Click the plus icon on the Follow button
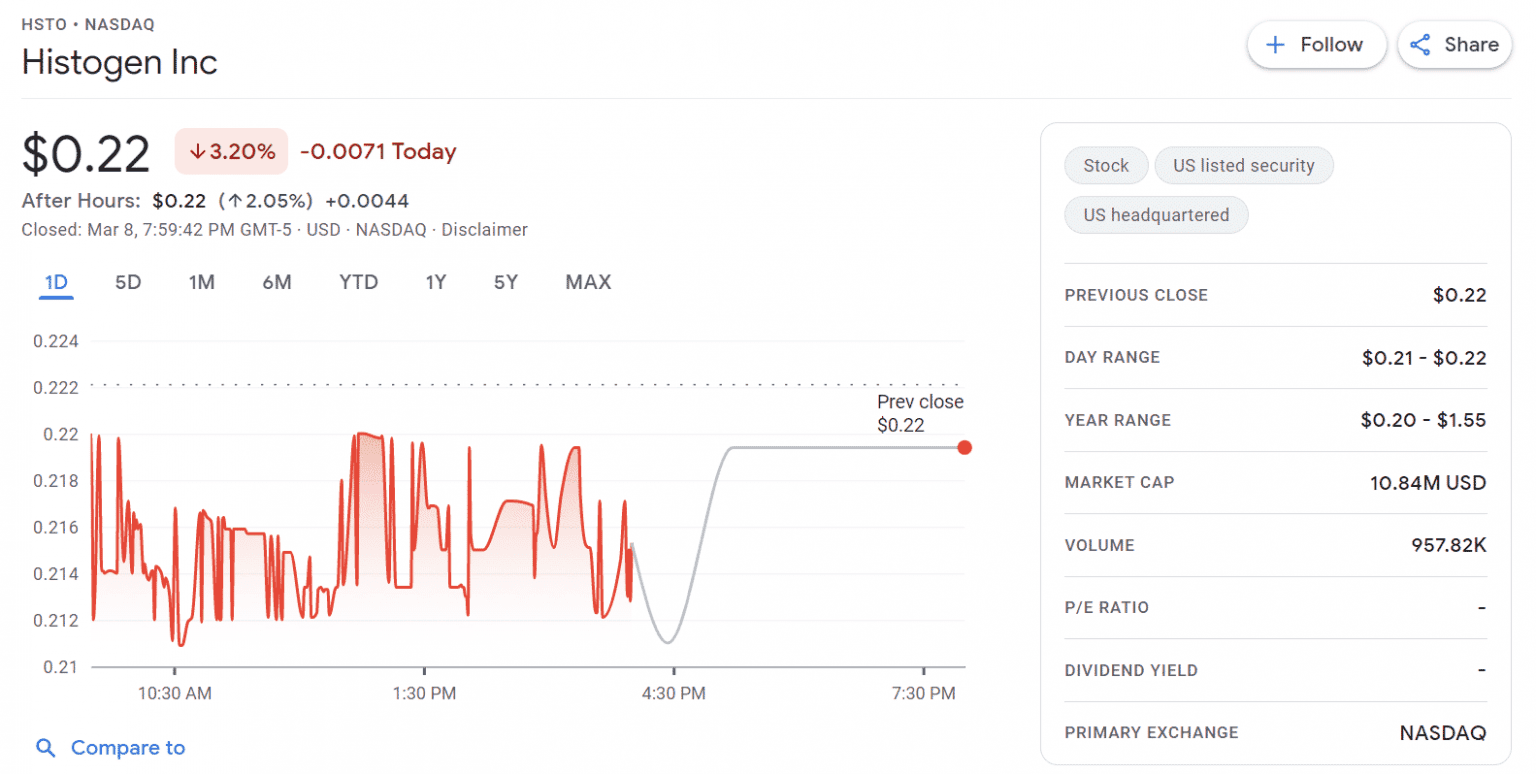1536x774 pixels. [1276, 44]
